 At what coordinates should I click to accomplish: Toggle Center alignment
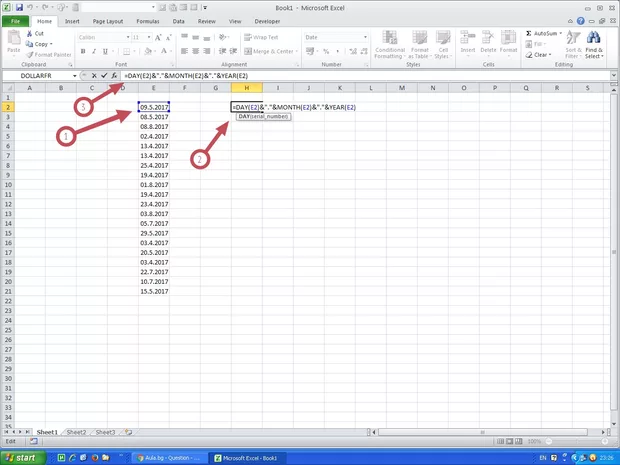[195, 51]
